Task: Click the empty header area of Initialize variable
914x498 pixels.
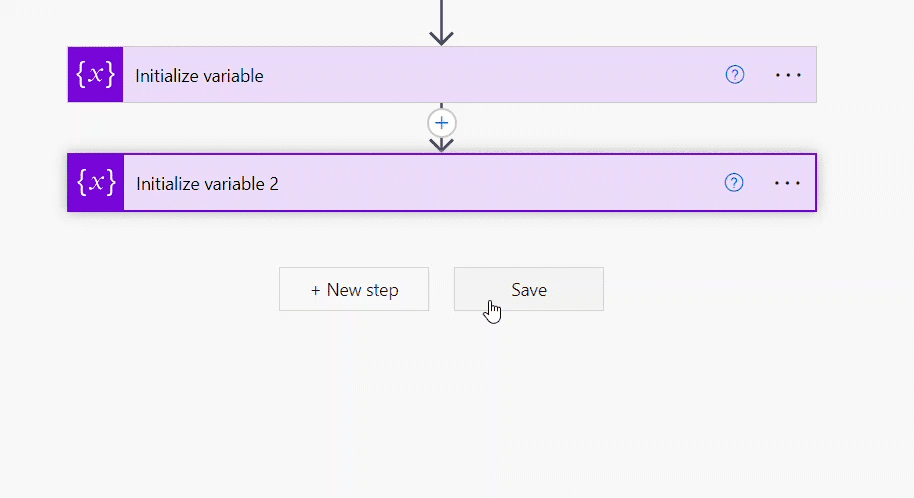Action: [480, 75]
